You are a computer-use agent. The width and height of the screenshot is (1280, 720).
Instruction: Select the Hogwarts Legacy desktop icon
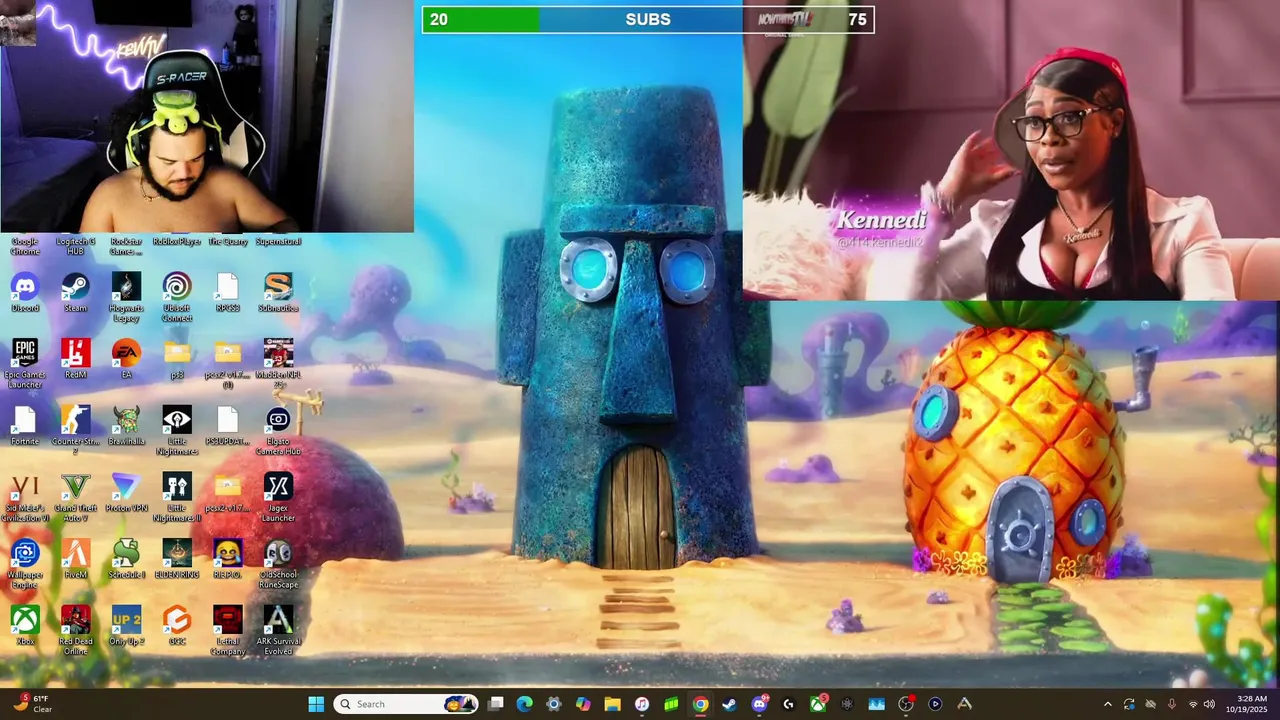tap(126, 298)
